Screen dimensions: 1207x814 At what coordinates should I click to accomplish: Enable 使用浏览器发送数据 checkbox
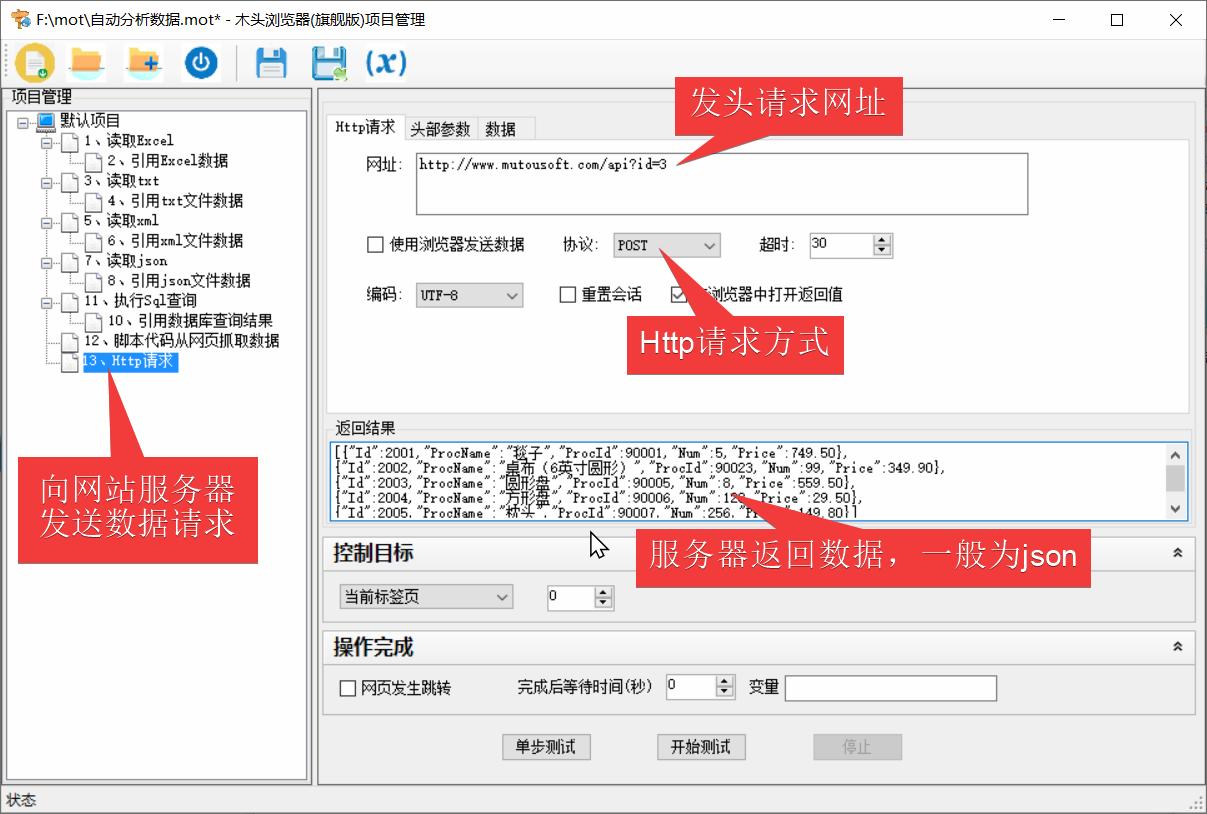pos(375,243)
